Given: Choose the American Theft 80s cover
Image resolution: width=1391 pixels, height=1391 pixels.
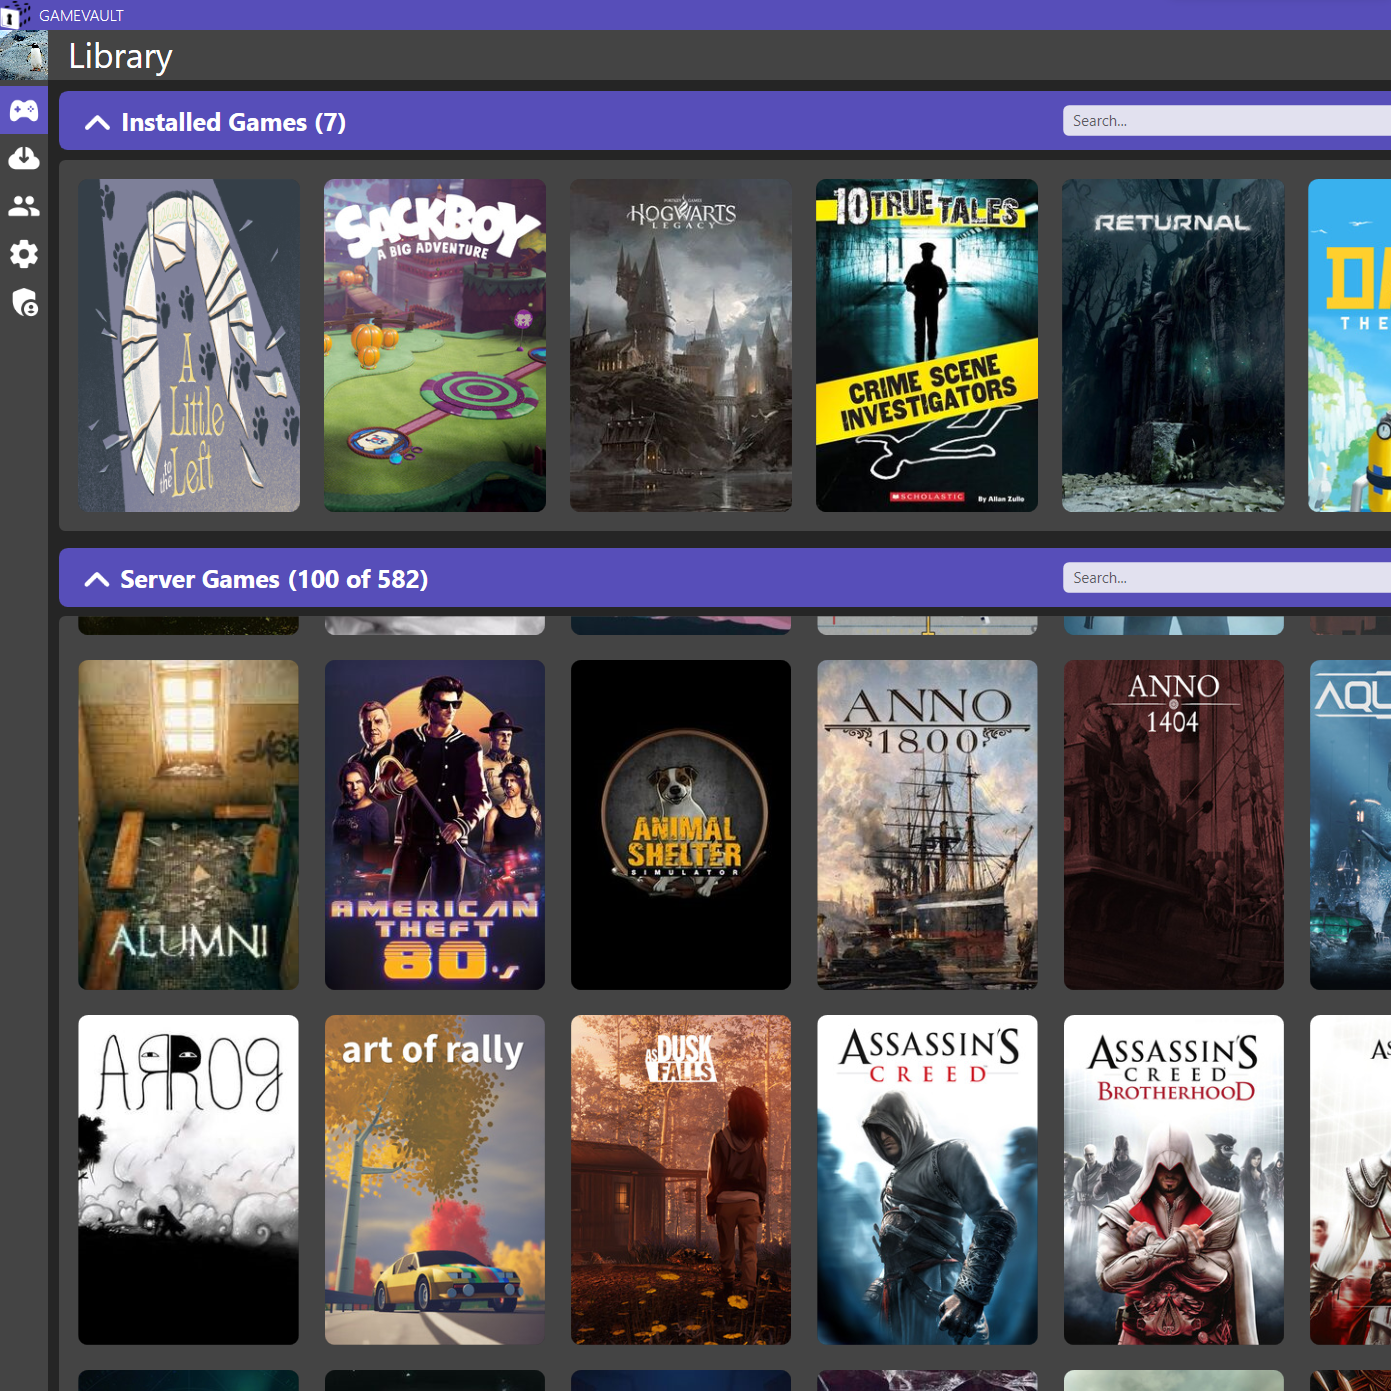Looking at the screenshot, I should pyautogui.click(x=434, y=824).
